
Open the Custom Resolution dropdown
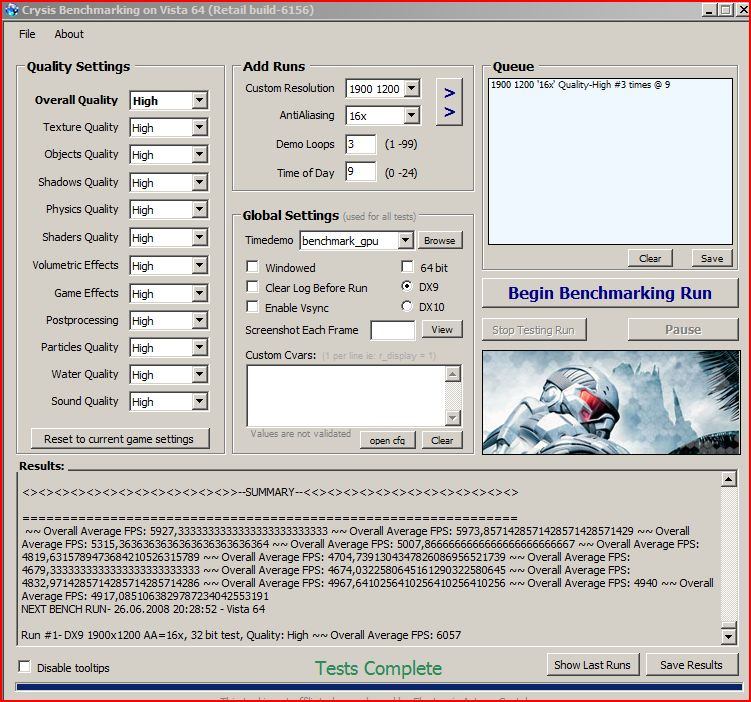(411, 89)
